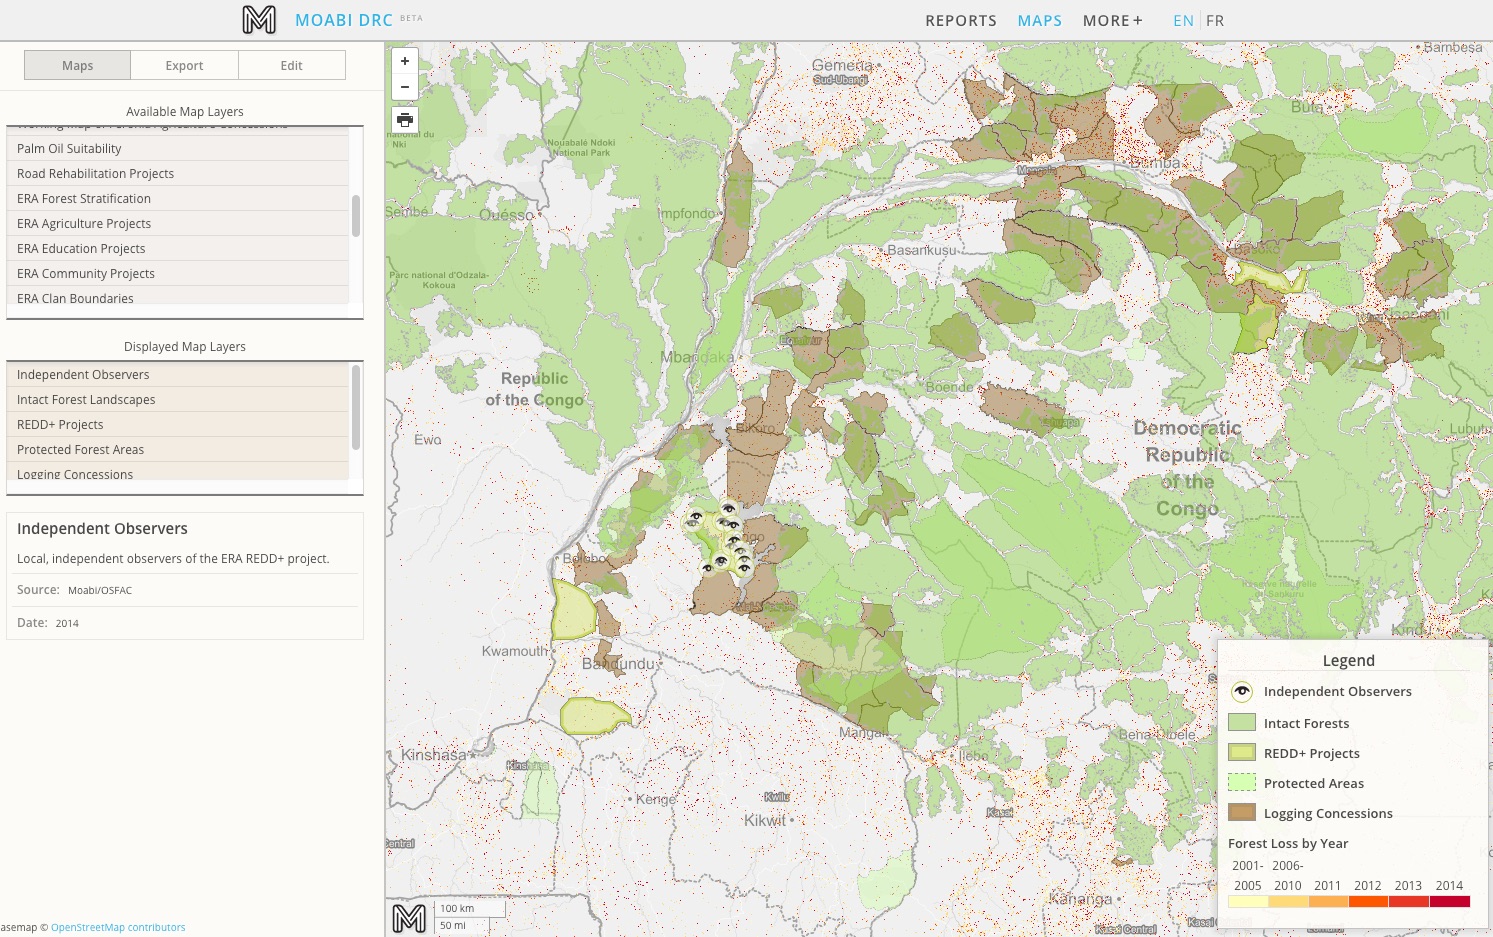Print the current map view
Screen dimensions: 1493x937
(x=405, y=120)
